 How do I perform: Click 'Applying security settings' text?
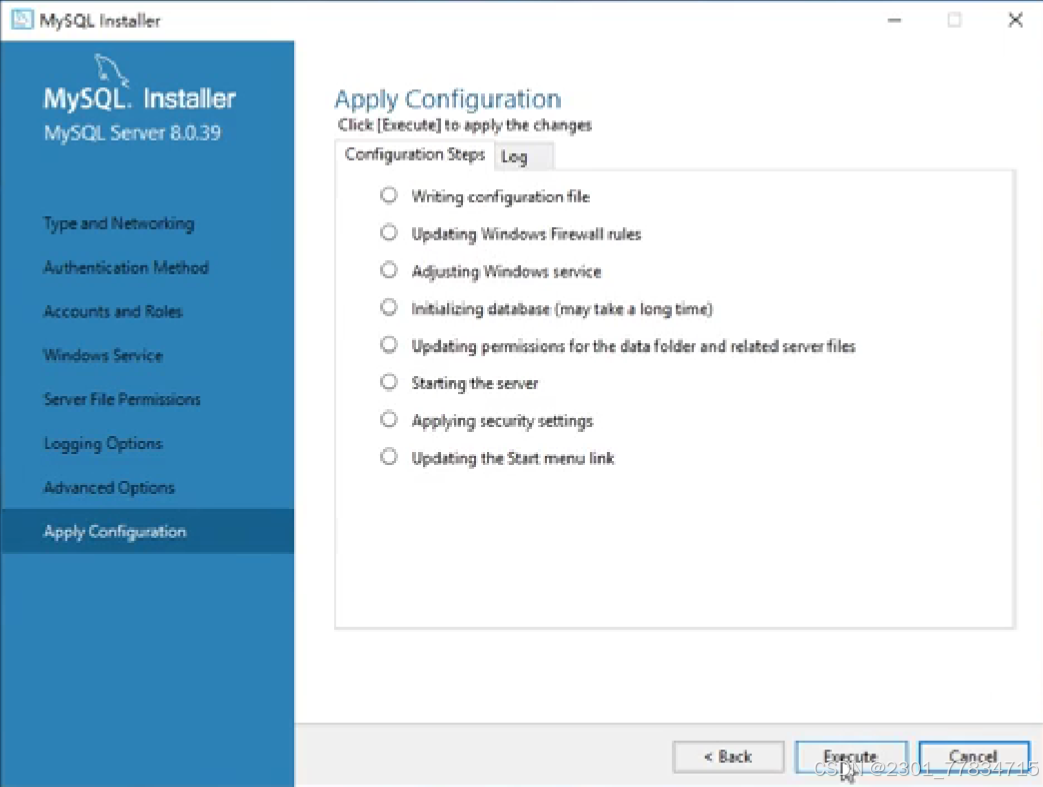pos(502,421)
